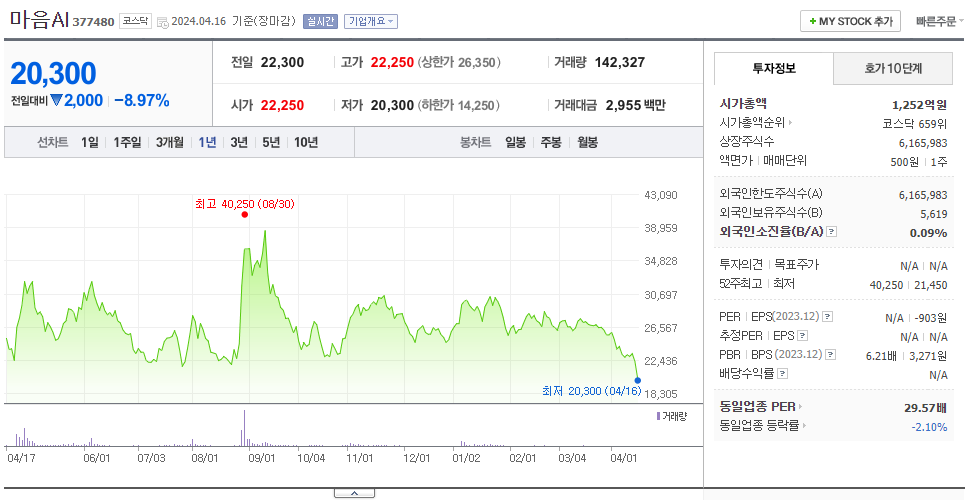Select the 5년 line chart period

(271, 143)
